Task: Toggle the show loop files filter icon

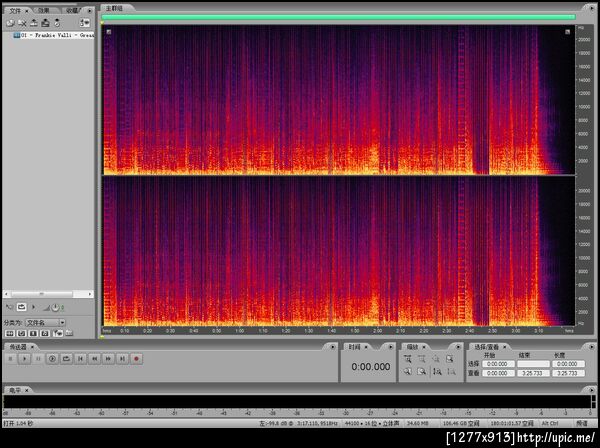Action: coord(21,333)
